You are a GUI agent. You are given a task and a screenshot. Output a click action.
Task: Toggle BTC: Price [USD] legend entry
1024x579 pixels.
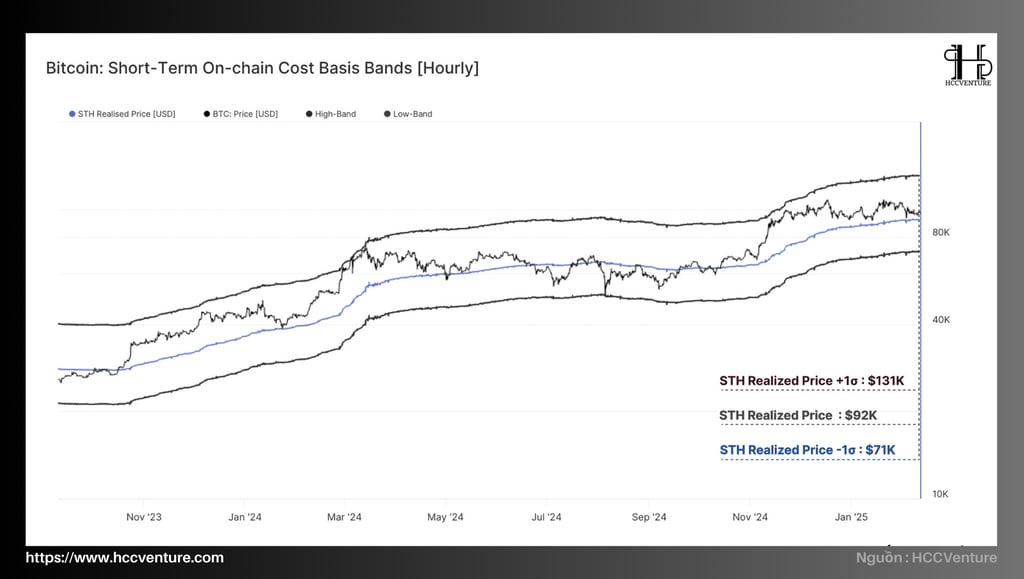pos(241,114)
